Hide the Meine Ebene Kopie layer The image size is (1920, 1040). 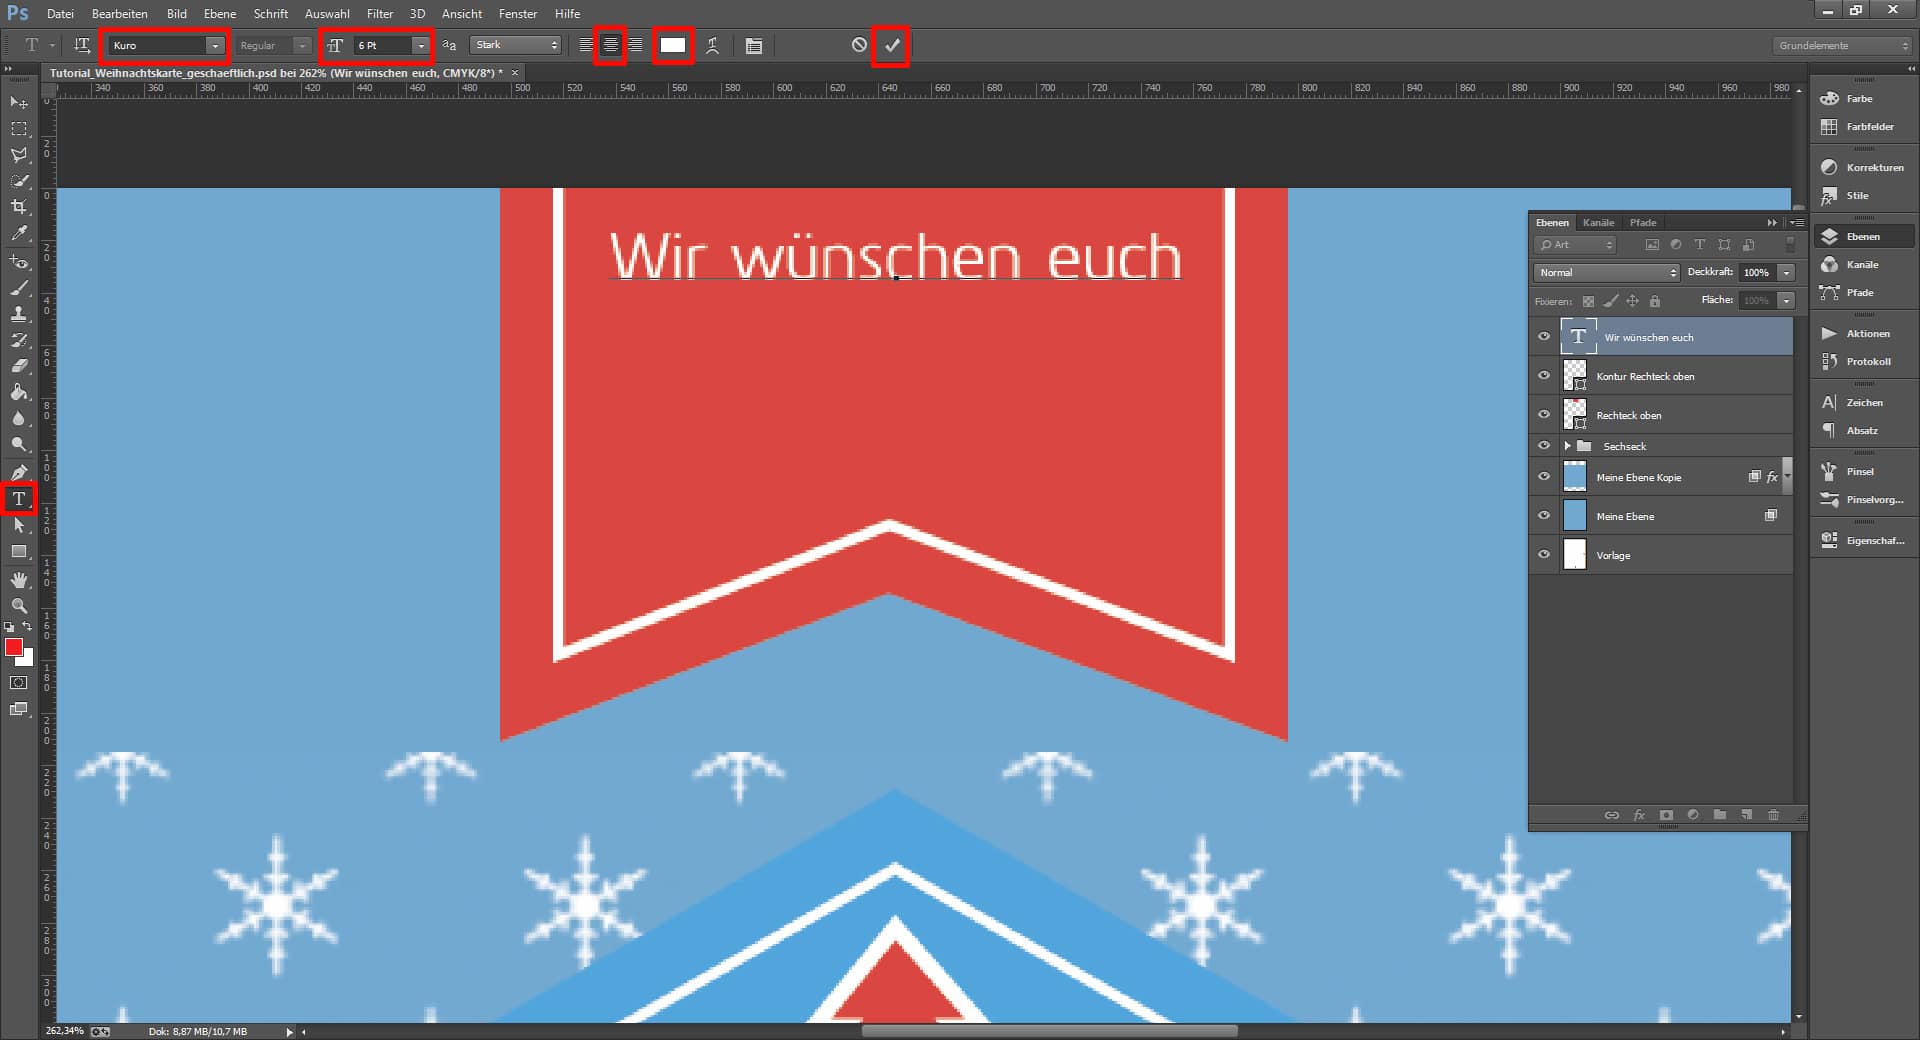coord(1543,477)
